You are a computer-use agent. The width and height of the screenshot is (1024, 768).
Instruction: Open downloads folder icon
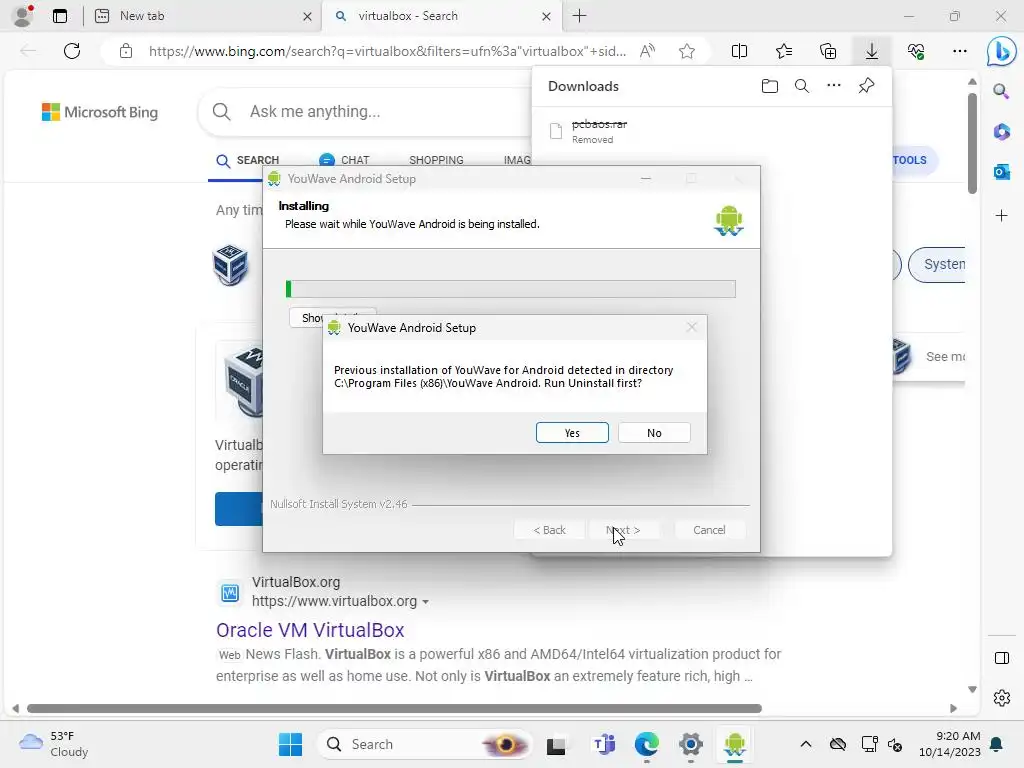click(770, 86)
